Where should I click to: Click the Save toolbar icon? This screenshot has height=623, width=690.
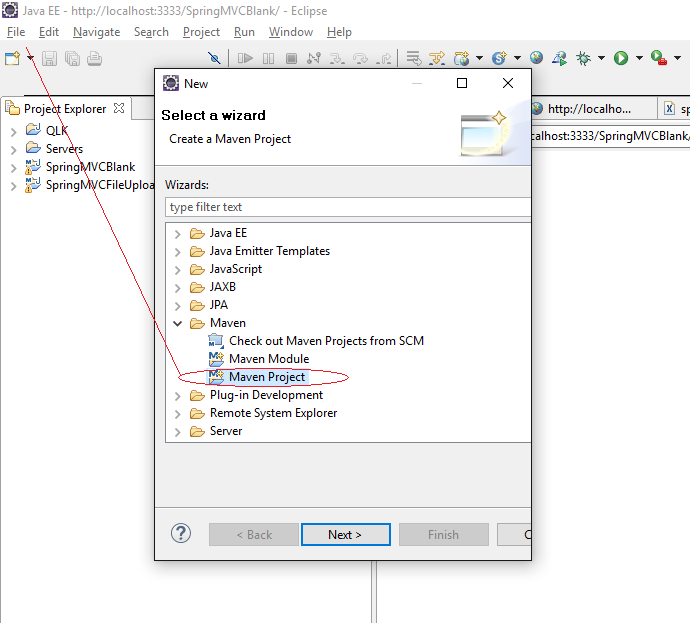click(x=49, y=58)
